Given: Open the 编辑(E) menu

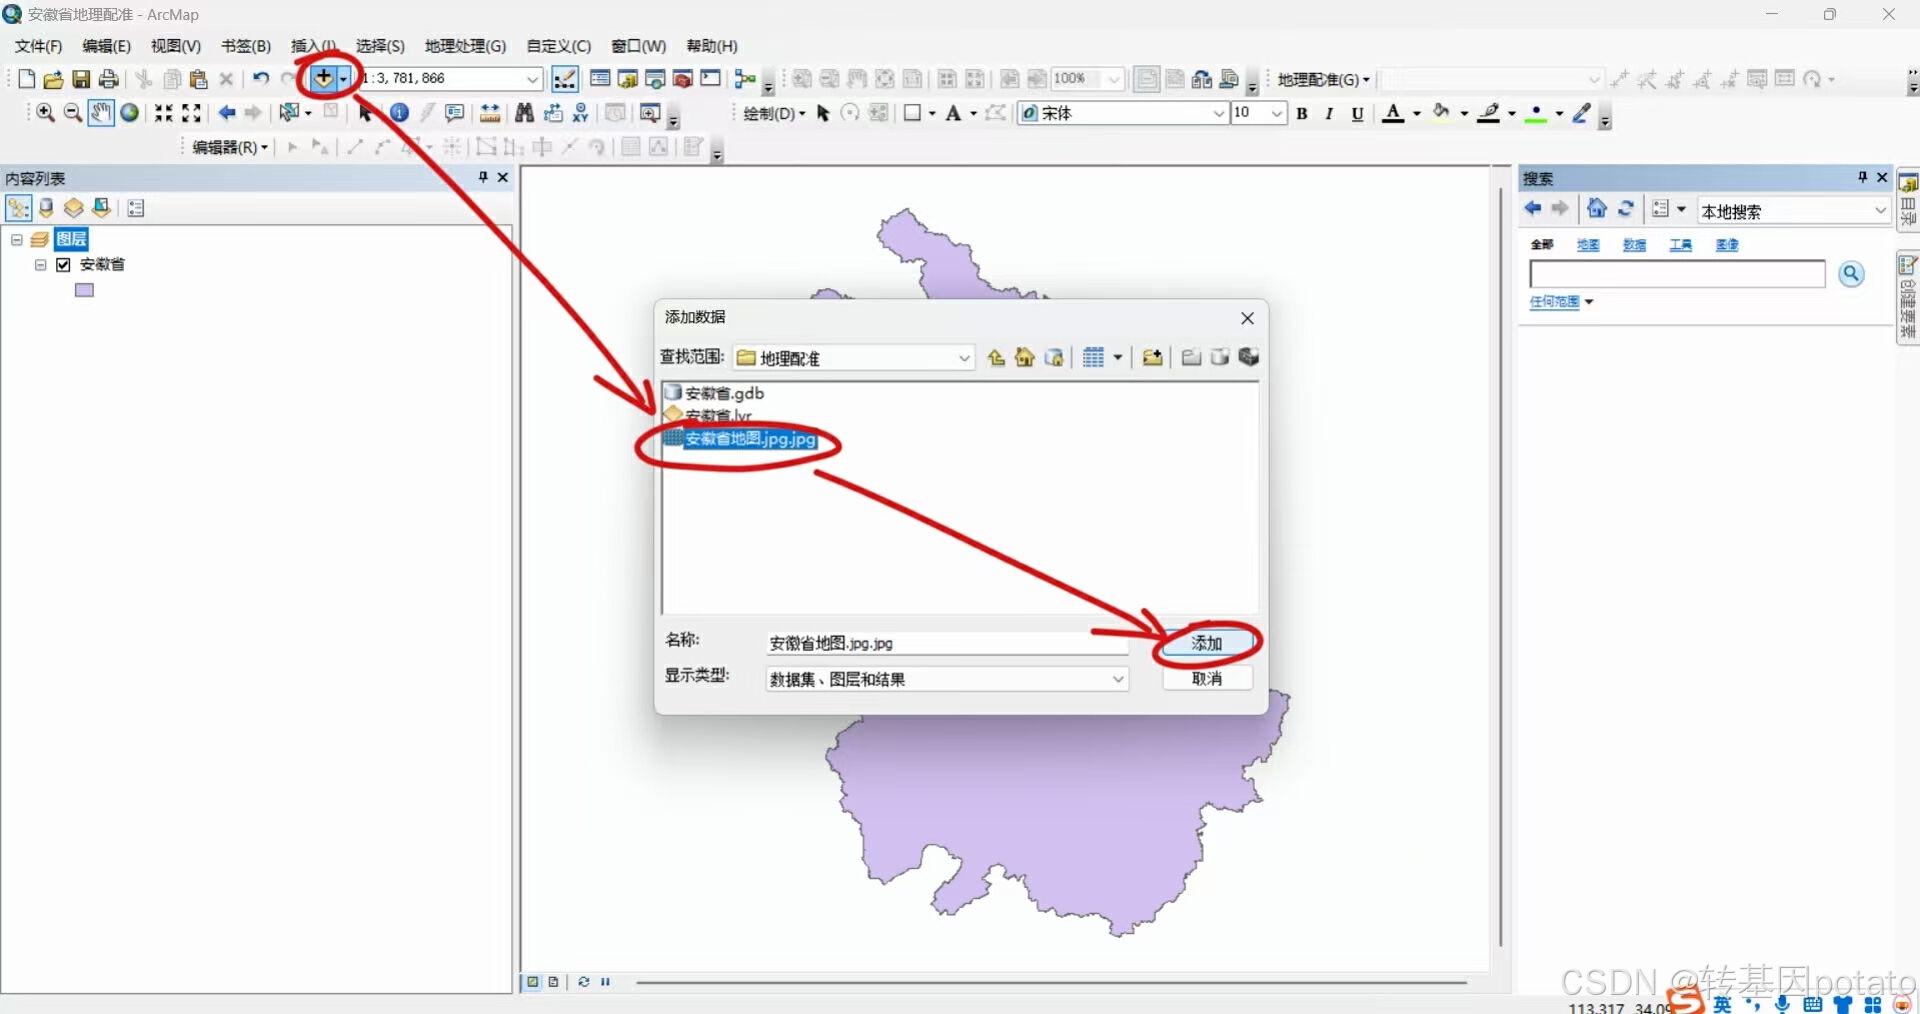Looking at the screenshot, I should click(106, 46).
